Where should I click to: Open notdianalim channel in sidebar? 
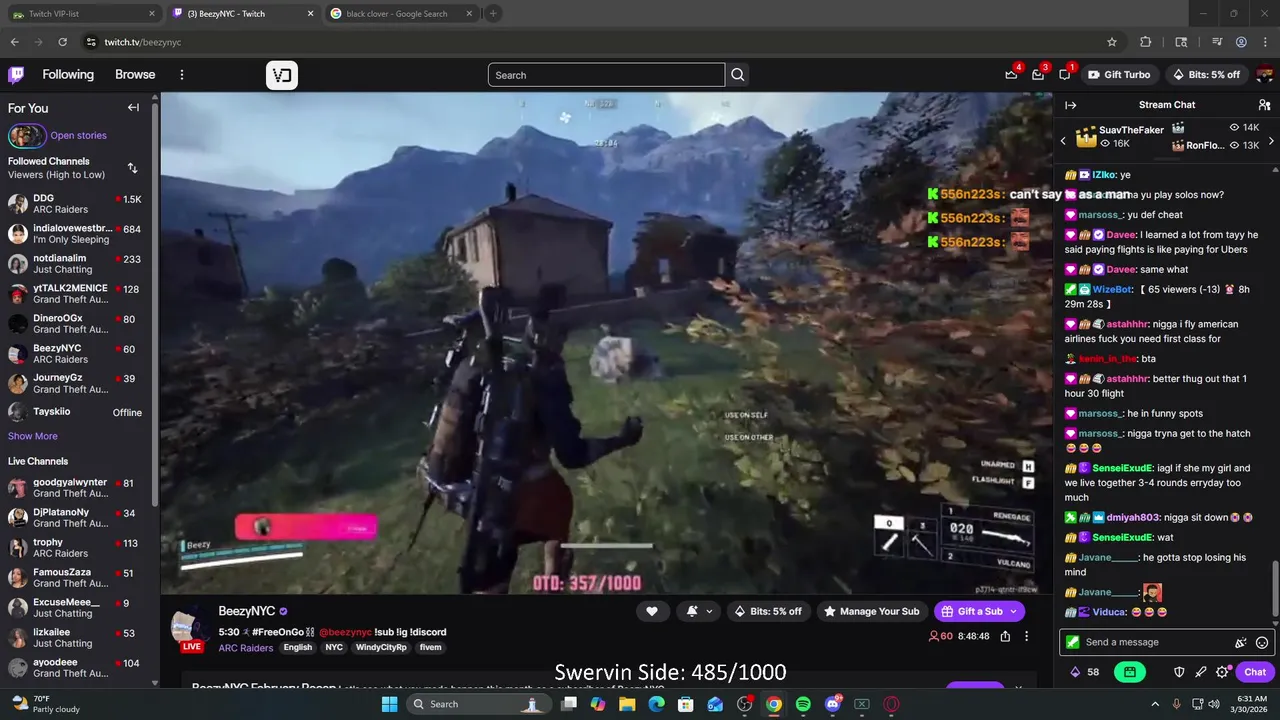click(76, 264)
